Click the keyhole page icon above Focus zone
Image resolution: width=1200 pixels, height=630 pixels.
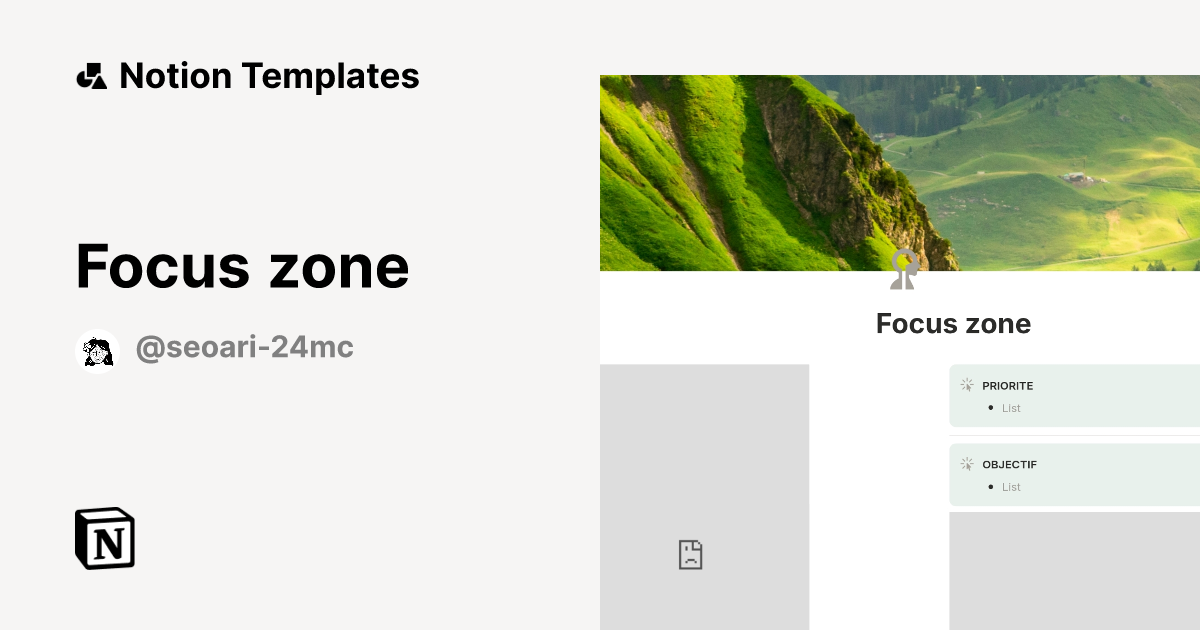pos(903,267)
